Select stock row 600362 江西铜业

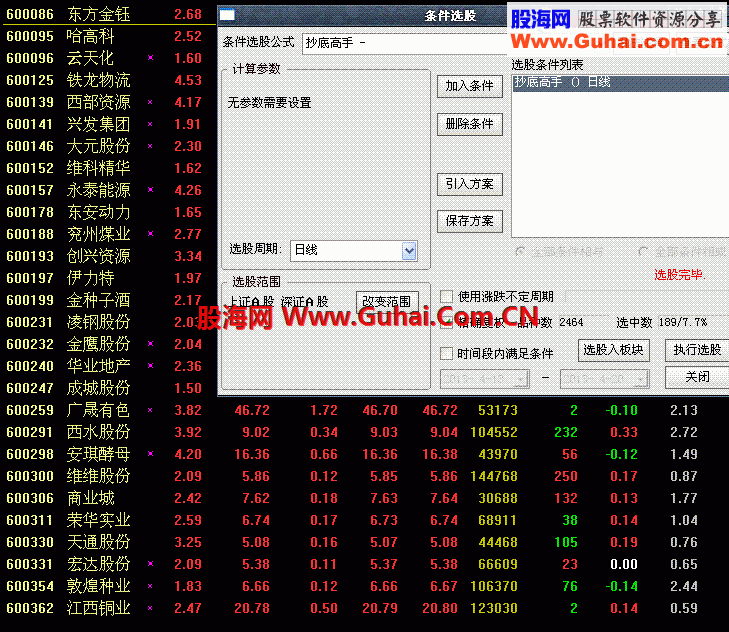(351, 608)
